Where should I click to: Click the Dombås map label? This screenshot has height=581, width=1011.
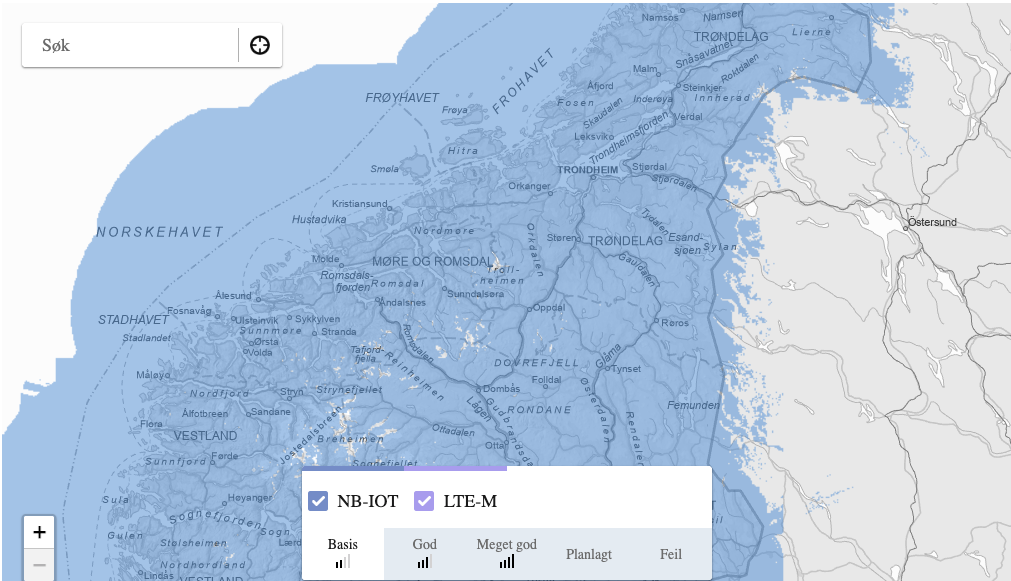click(502, 388)
